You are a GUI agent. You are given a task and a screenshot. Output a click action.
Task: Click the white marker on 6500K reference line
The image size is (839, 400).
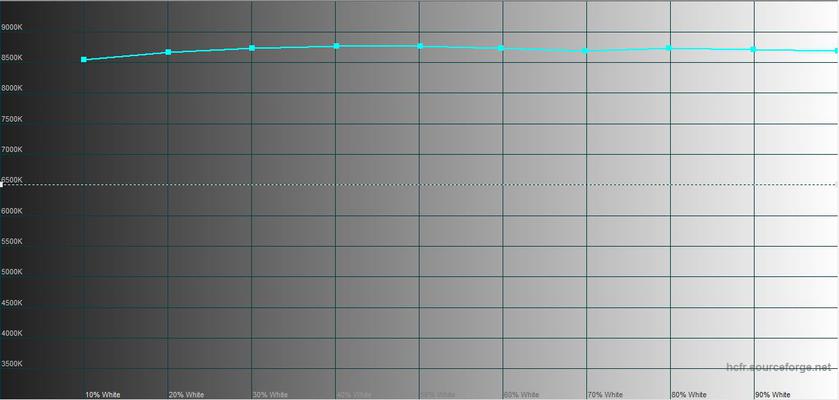[x=2, y=185]
